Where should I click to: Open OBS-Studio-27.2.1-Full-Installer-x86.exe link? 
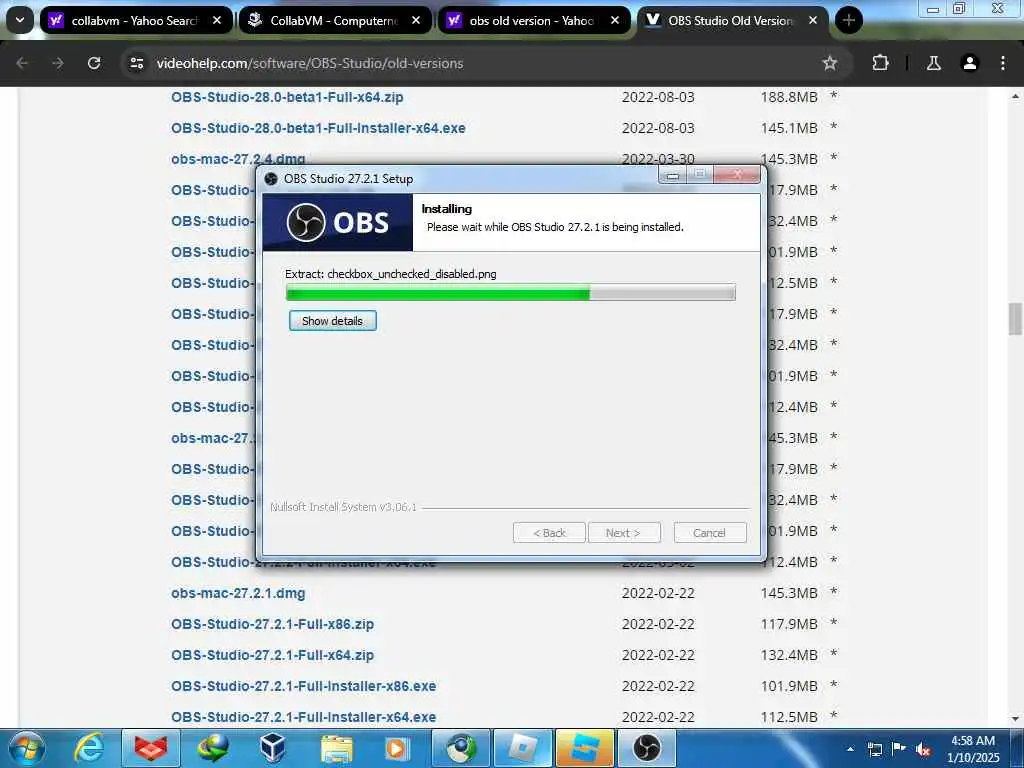[x=304, y=686]
